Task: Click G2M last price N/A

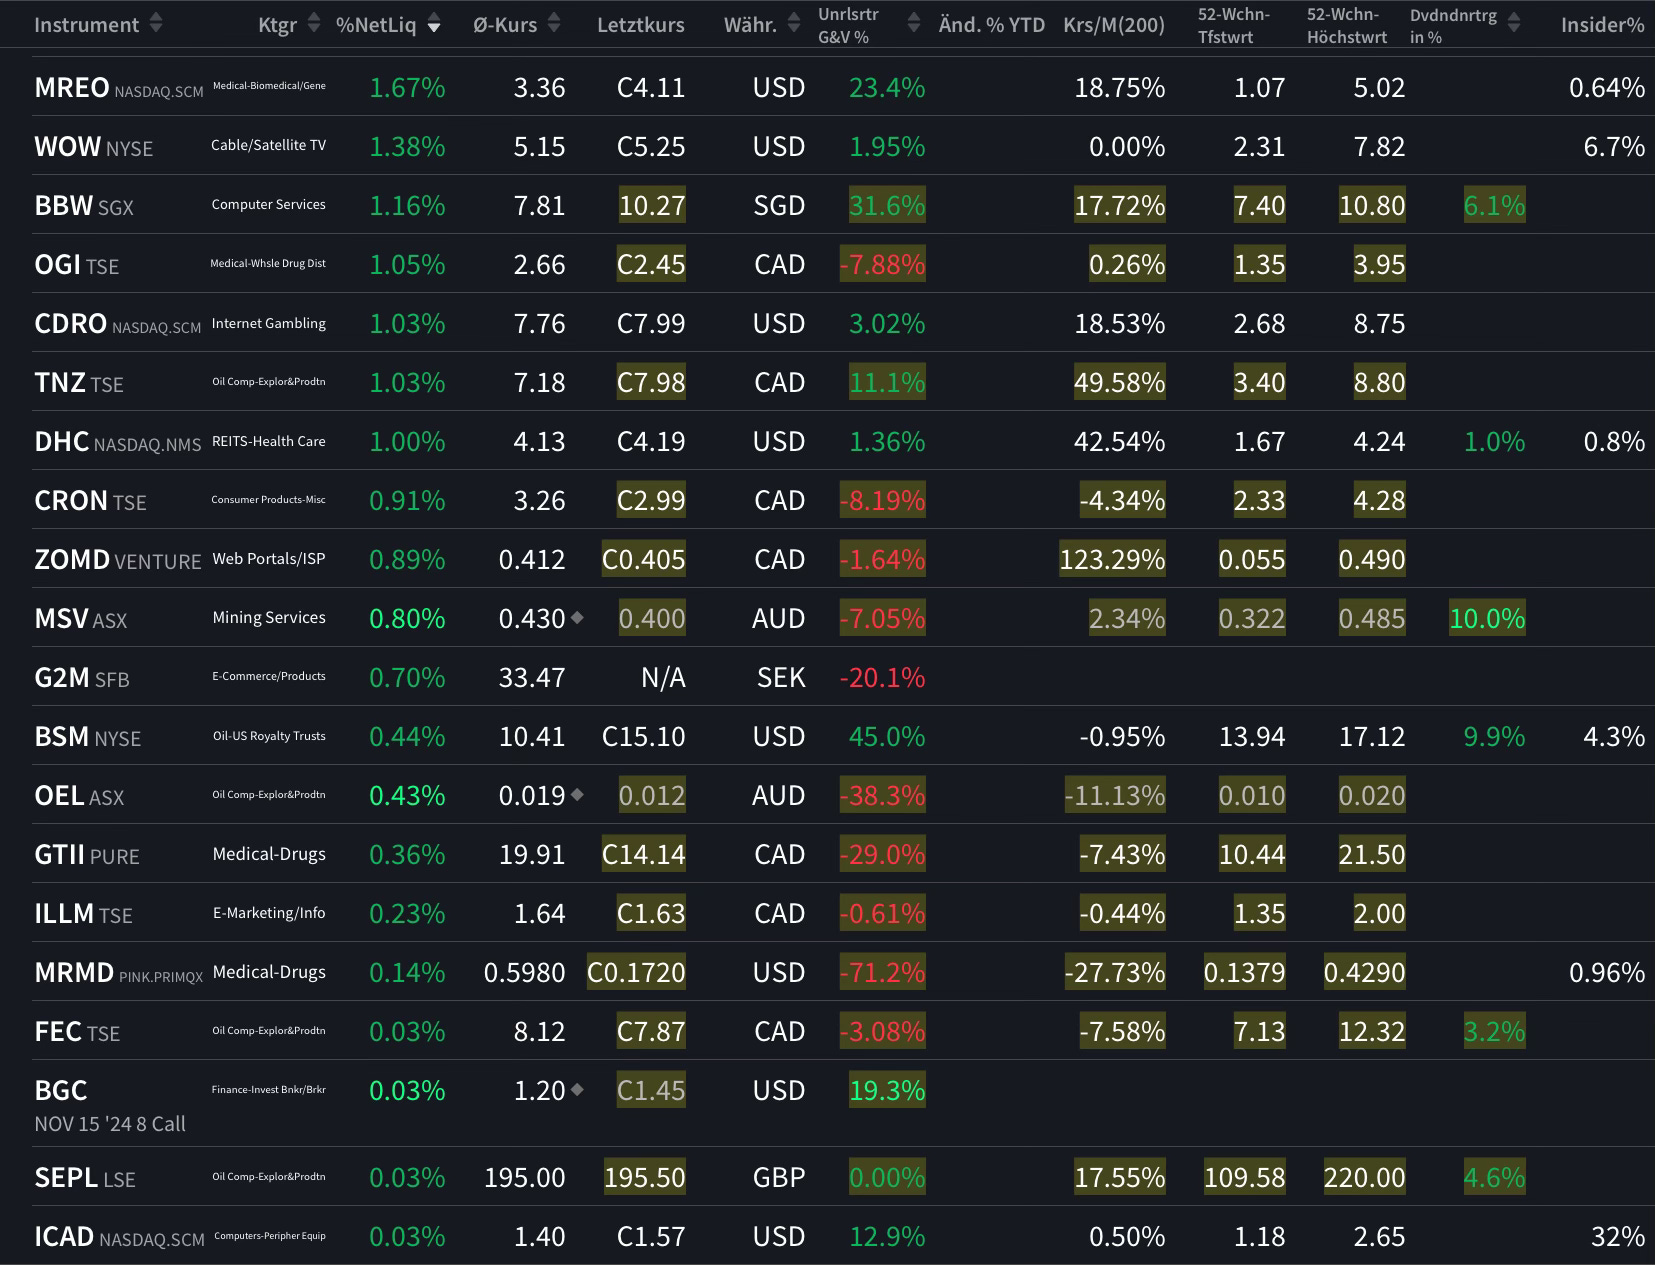Action: pyautogui.click(x=663, y=678)
